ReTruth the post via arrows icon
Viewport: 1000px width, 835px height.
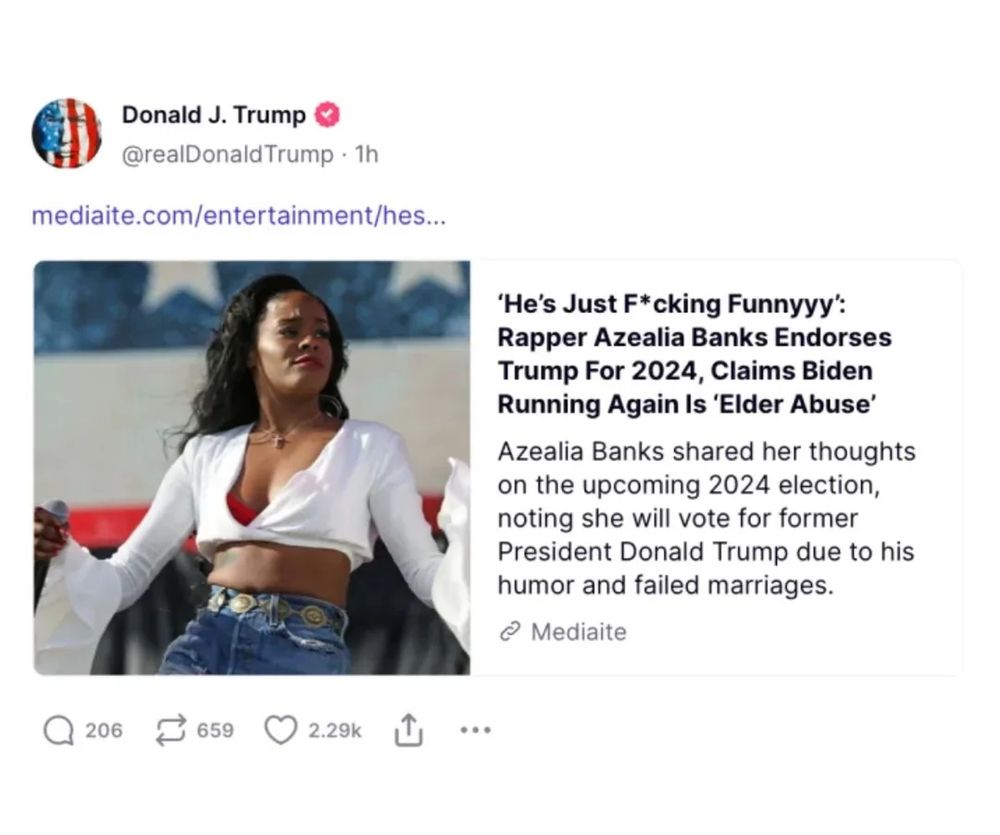click(171, 730)
